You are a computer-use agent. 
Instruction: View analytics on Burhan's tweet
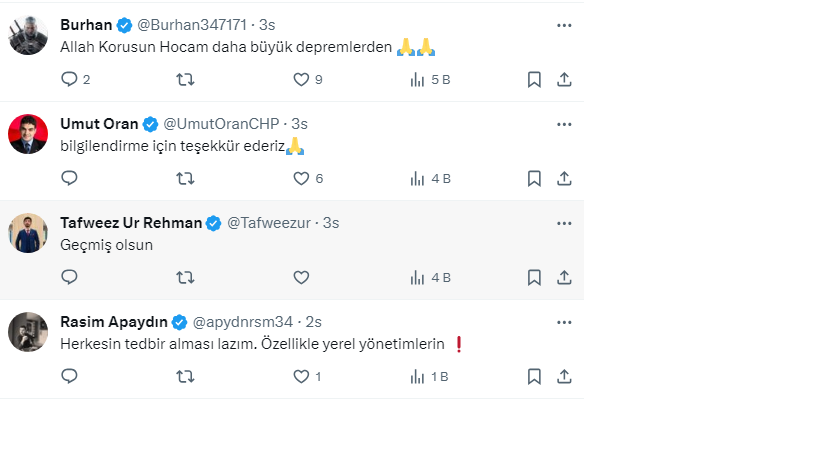click(430, 79)
